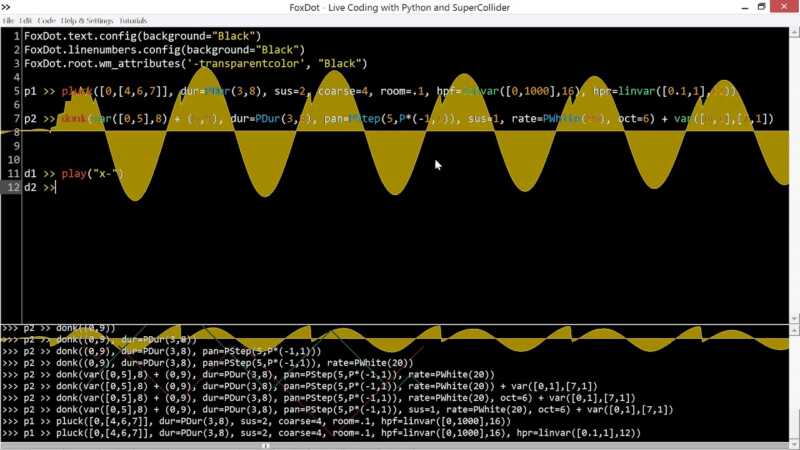The height and width of the screenshot is (450, 800).
Task: Open the File menu
Action: tap(8, 20)
